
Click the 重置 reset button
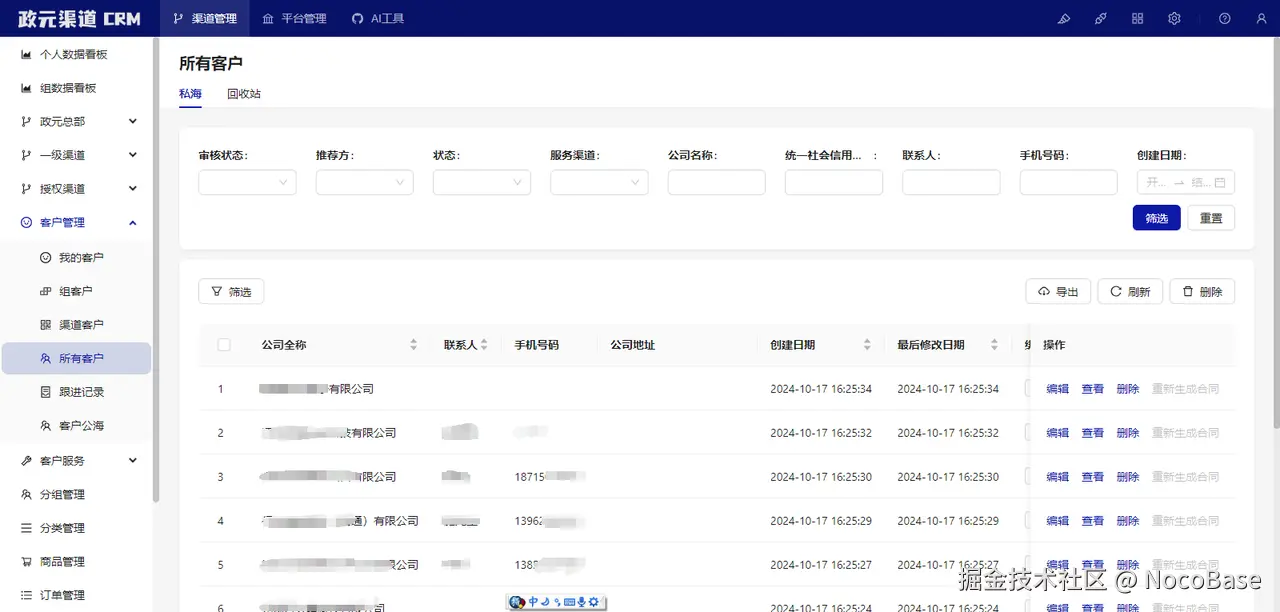coord(1211,218)
